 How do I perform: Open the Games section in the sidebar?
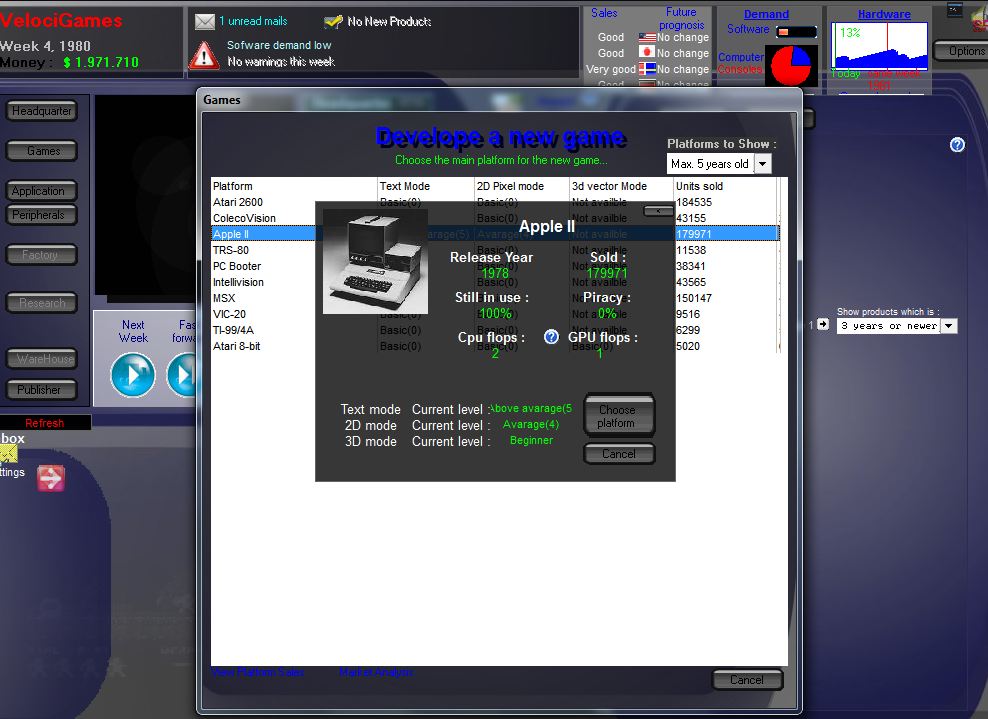(42, 151)
